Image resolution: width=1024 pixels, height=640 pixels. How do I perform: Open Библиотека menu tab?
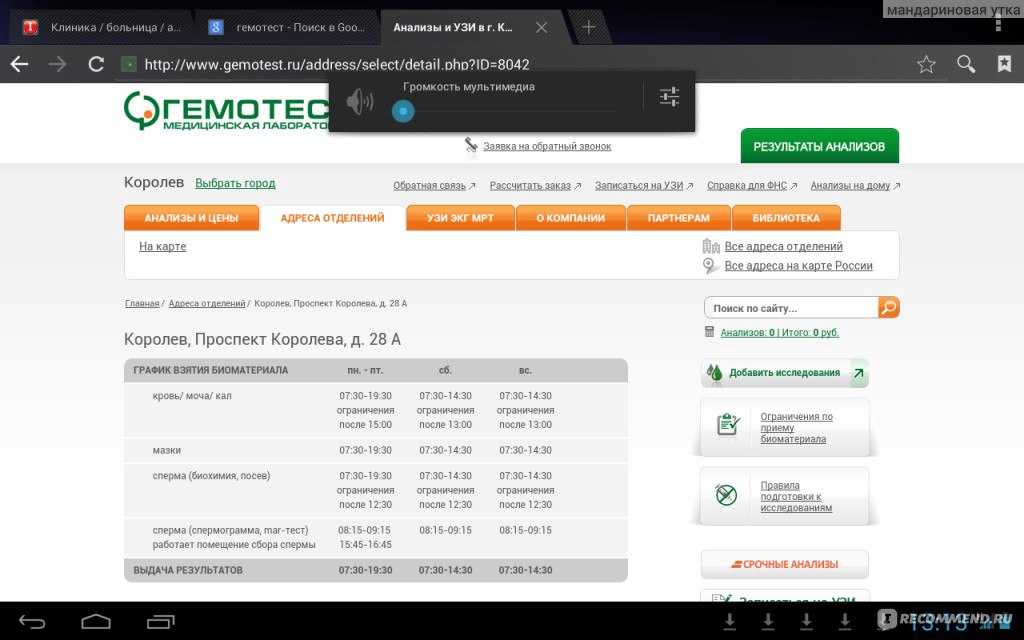786,218
